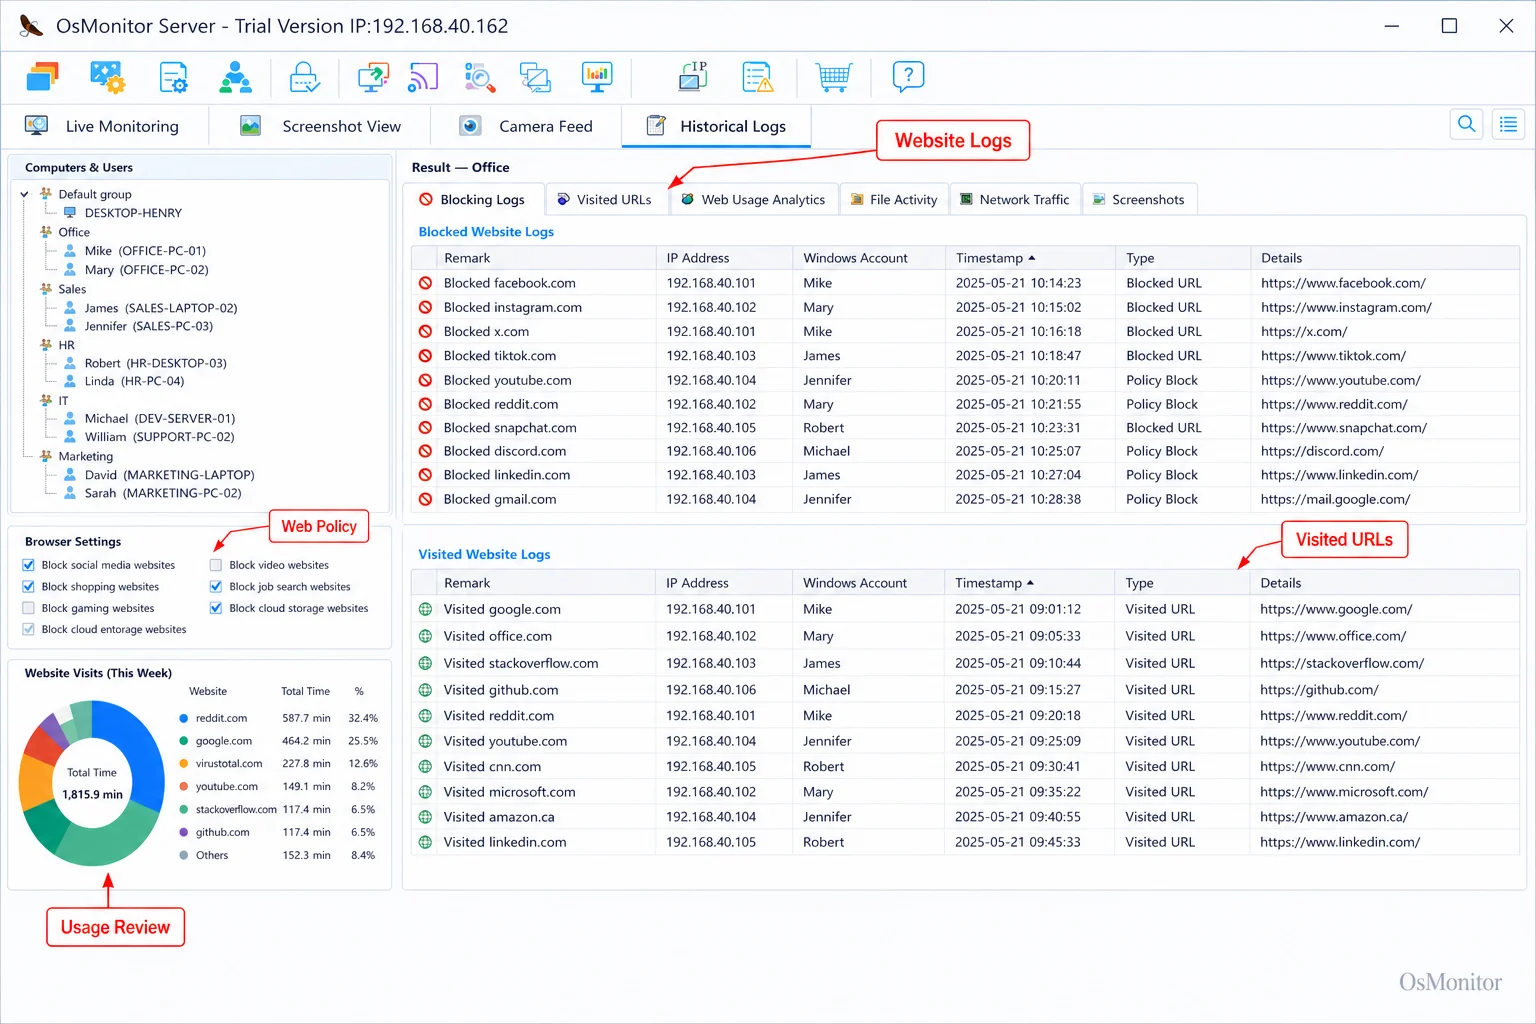1536x1024 pixels.
Task: Open the Web Usage Analytics sub-tab
Action: pyautogui.click(x=754, y=200)
